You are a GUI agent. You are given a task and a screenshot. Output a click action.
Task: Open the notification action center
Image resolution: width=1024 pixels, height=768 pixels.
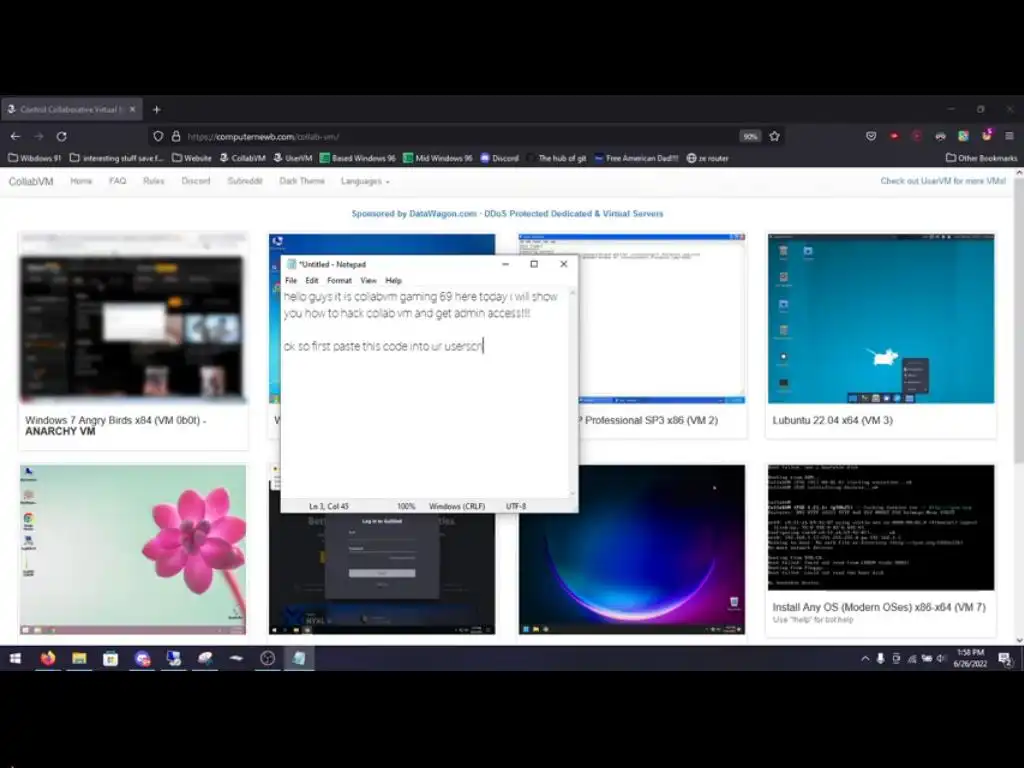click(1006, 659)
